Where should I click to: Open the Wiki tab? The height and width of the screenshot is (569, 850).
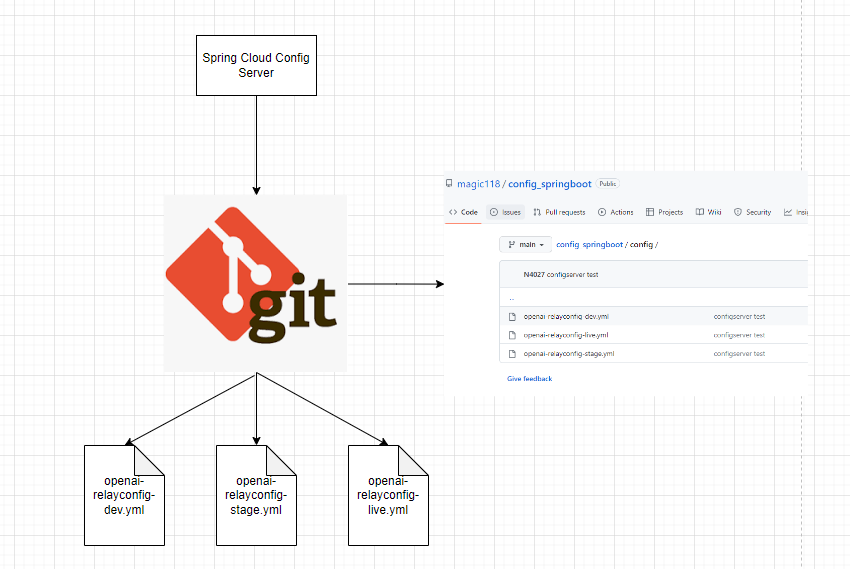[709, 212]
